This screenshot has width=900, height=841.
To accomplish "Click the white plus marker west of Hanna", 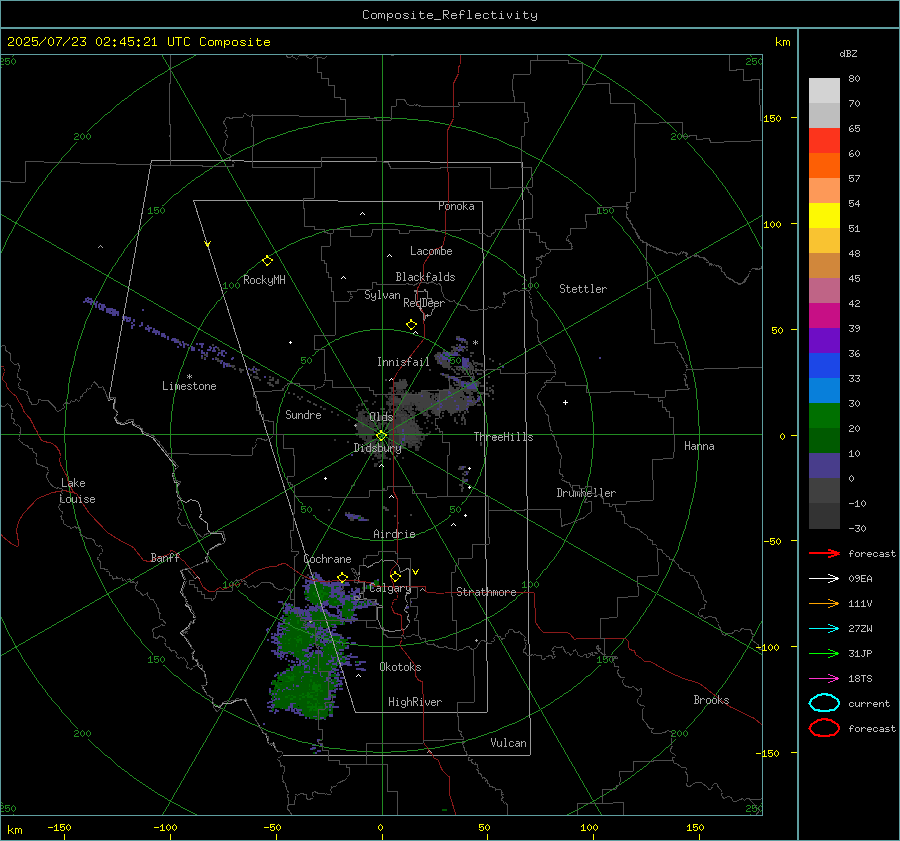I will (x=565, y=402).
